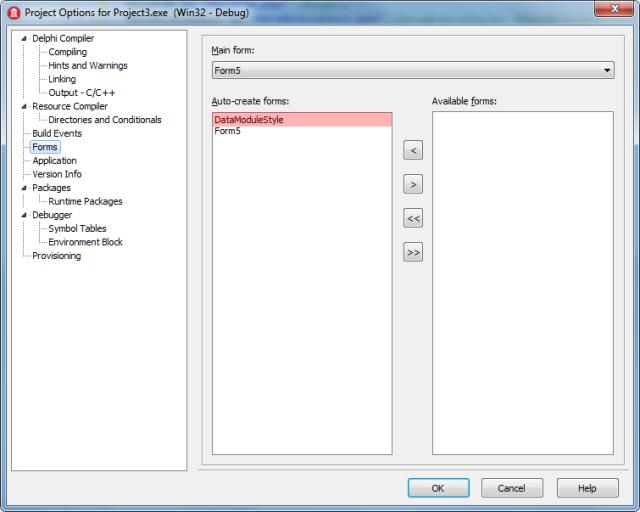Screen dimensions: 640x512
Task: Move all forms right with >> button
Action: coord(413,252)
